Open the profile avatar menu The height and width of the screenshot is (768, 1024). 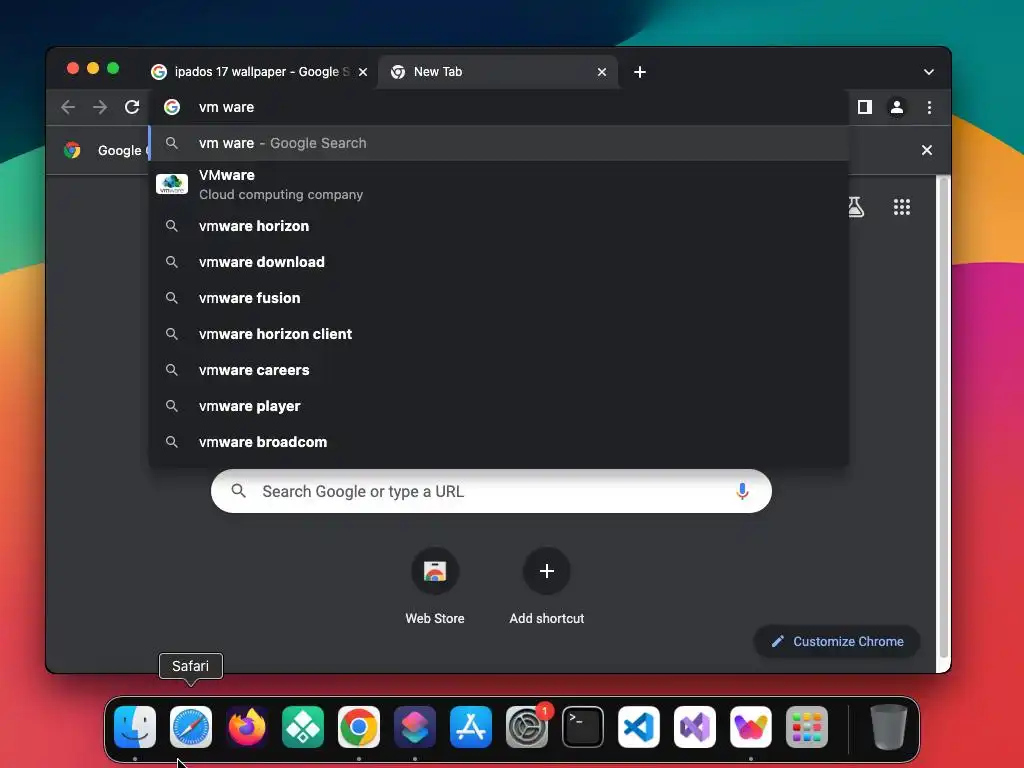tap(897, 107)
